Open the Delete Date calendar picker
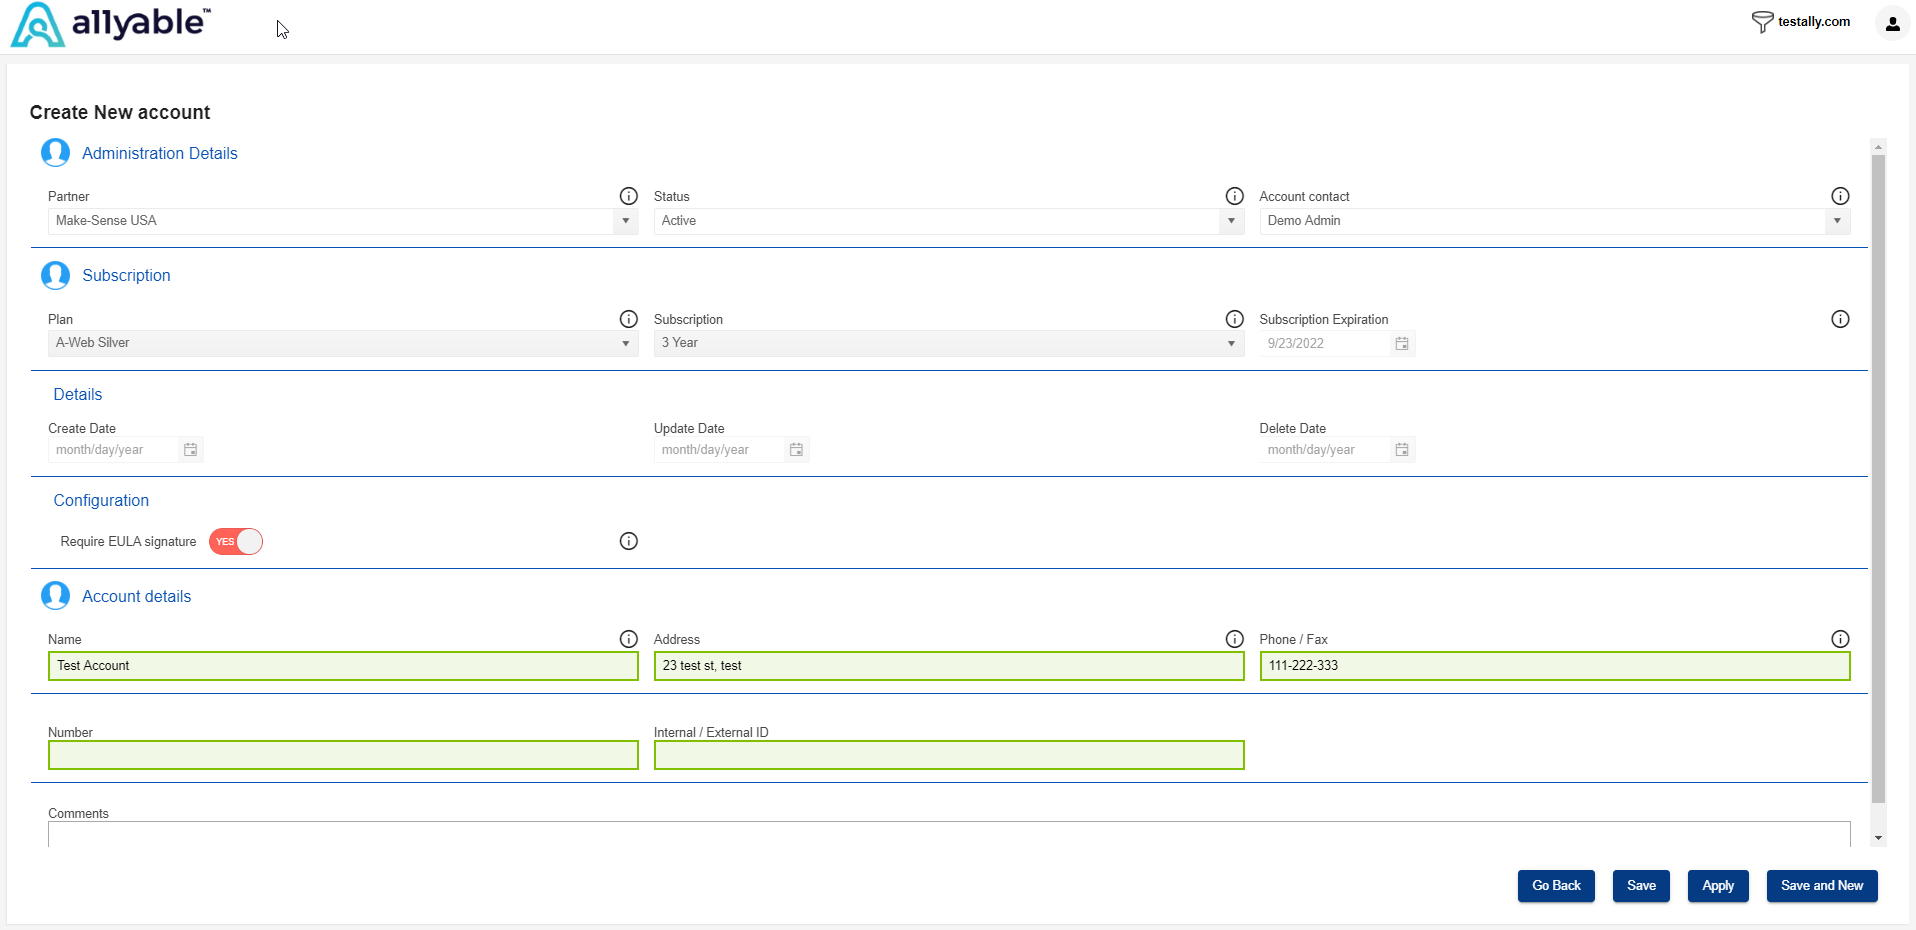 1402,450
